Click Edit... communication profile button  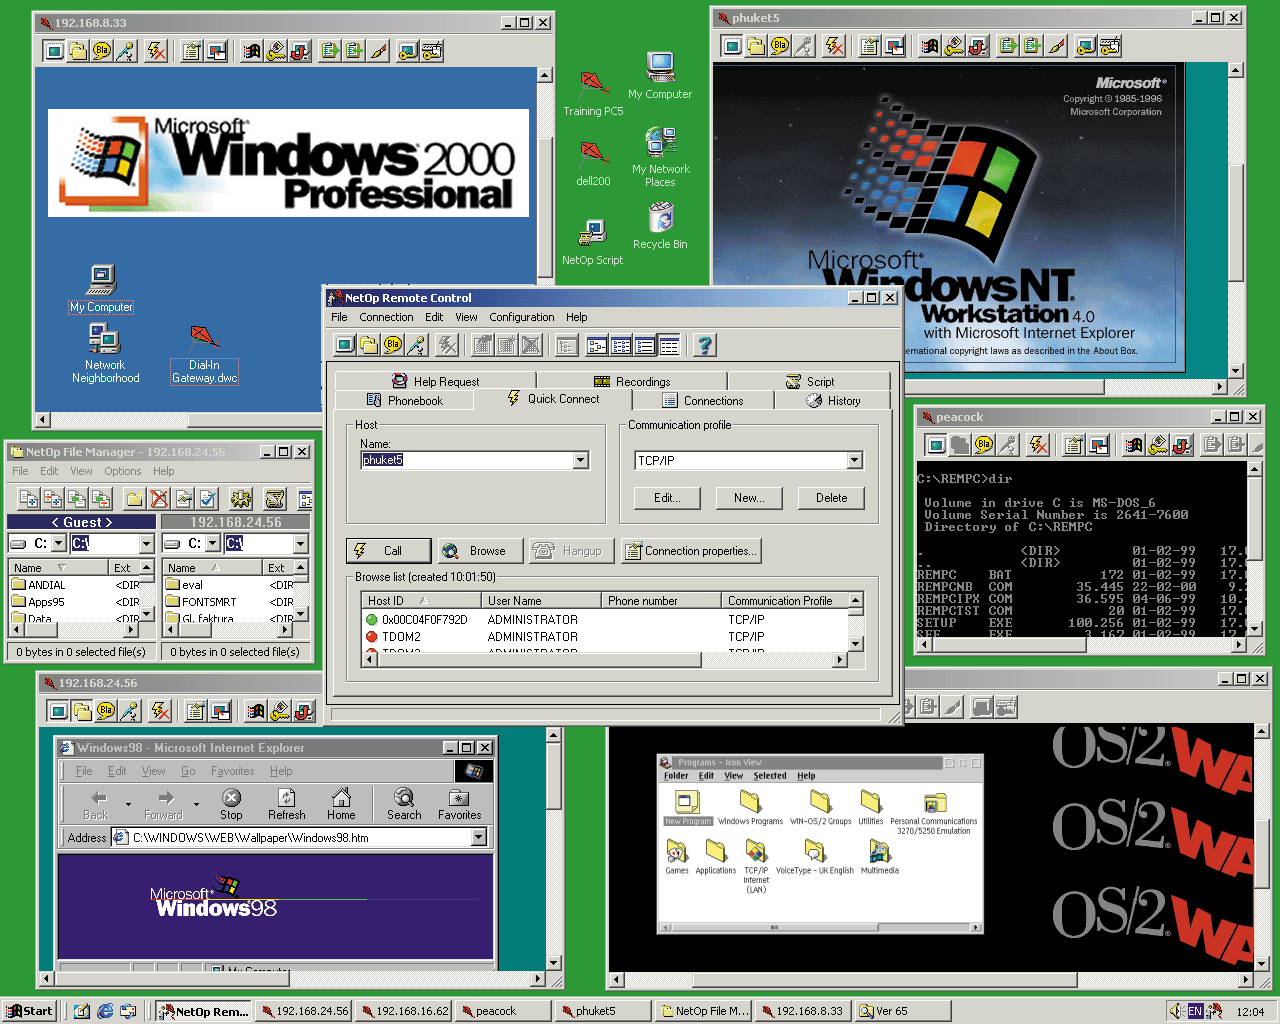[667, 498]
